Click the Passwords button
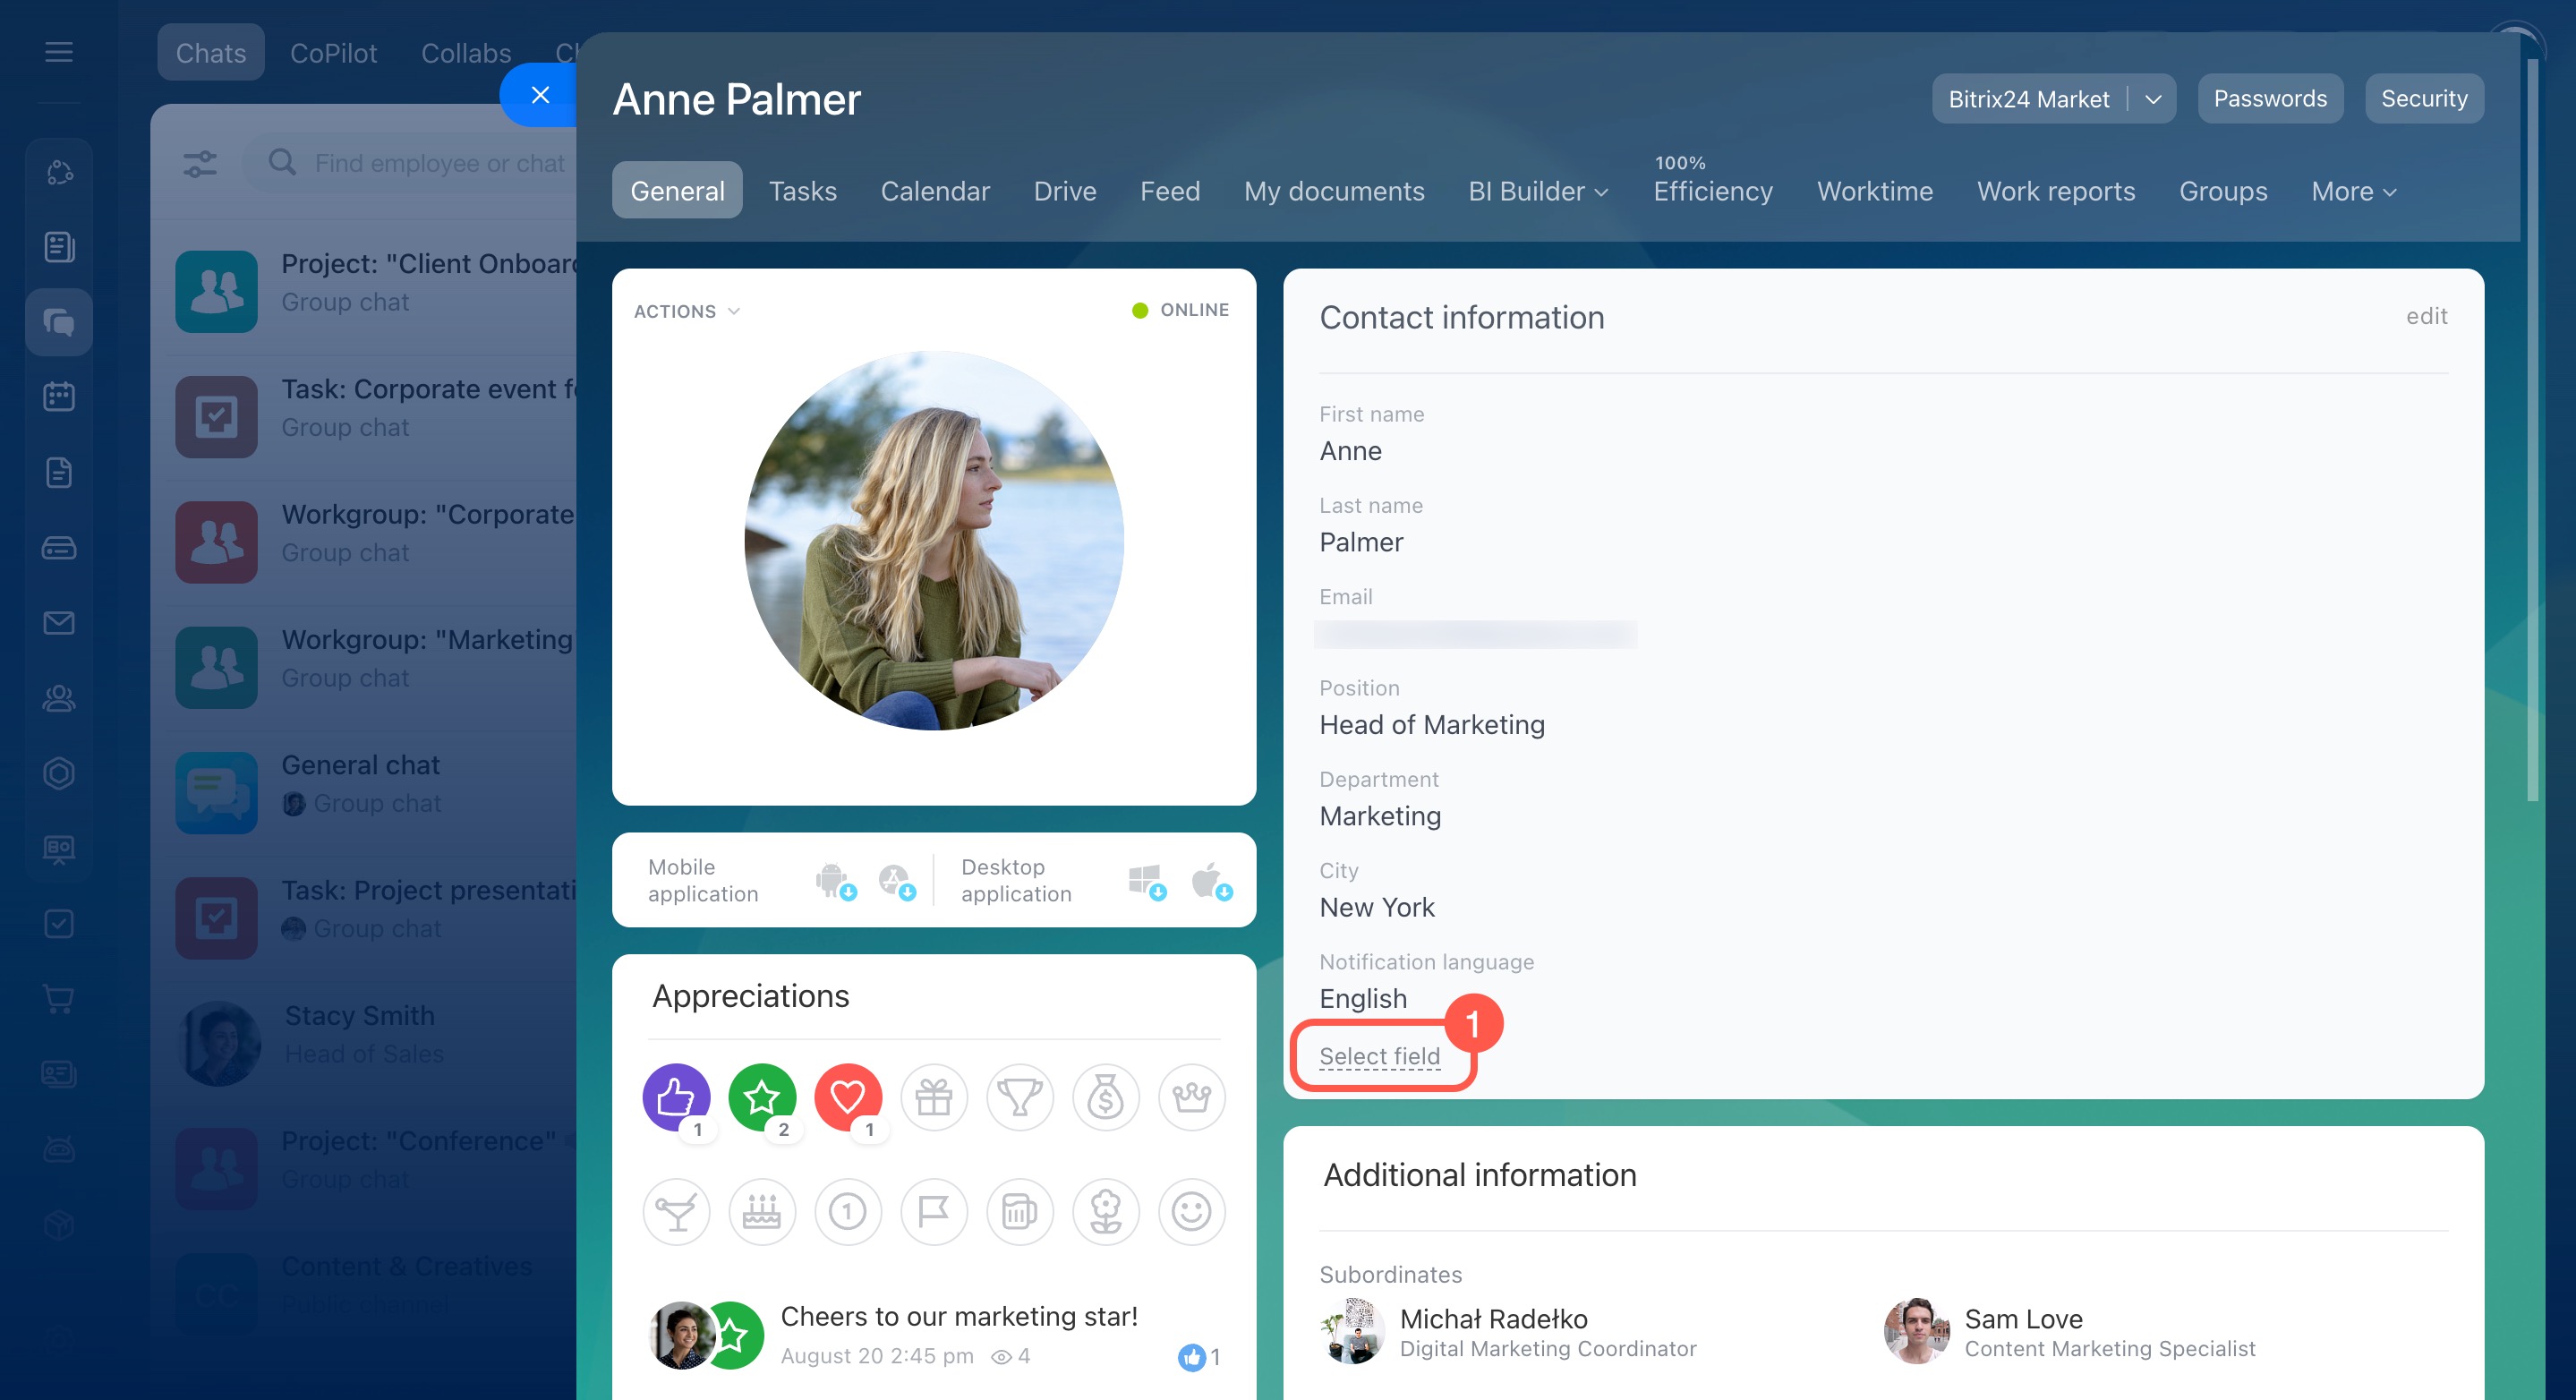 pos(2270,99)
